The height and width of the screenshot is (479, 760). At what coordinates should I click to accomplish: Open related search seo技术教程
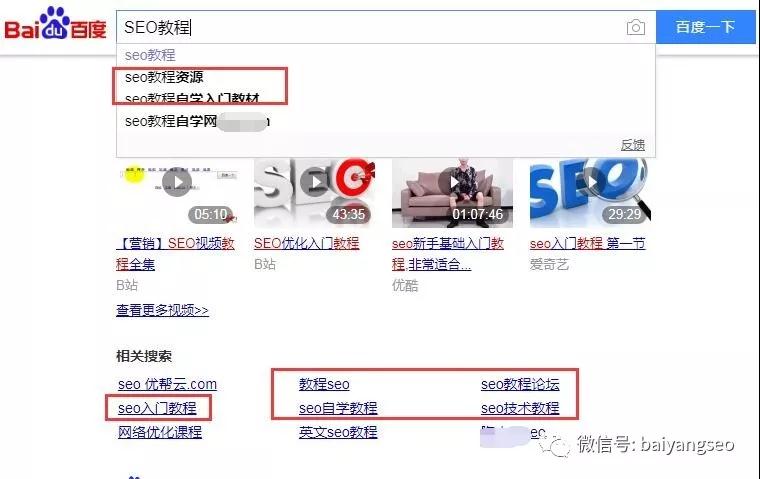[520, 408]
